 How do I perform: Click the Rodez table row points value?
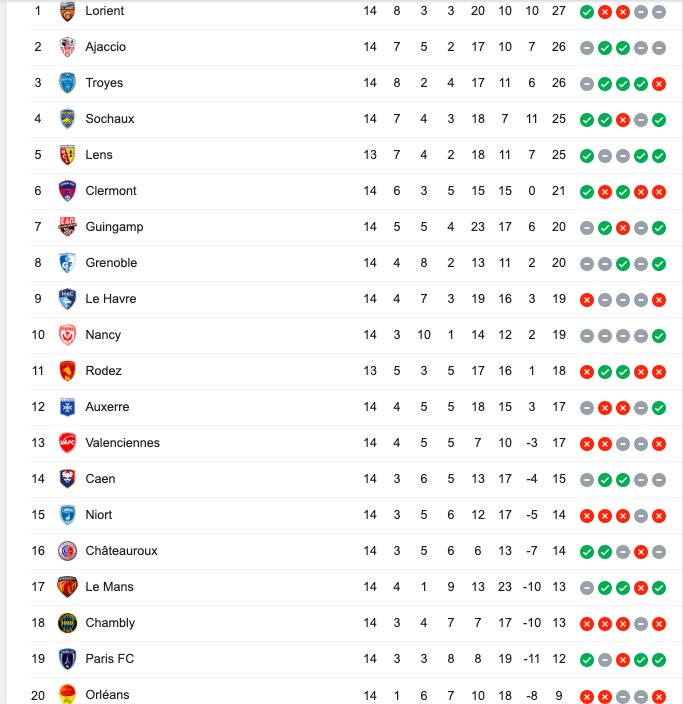point(559,371)
